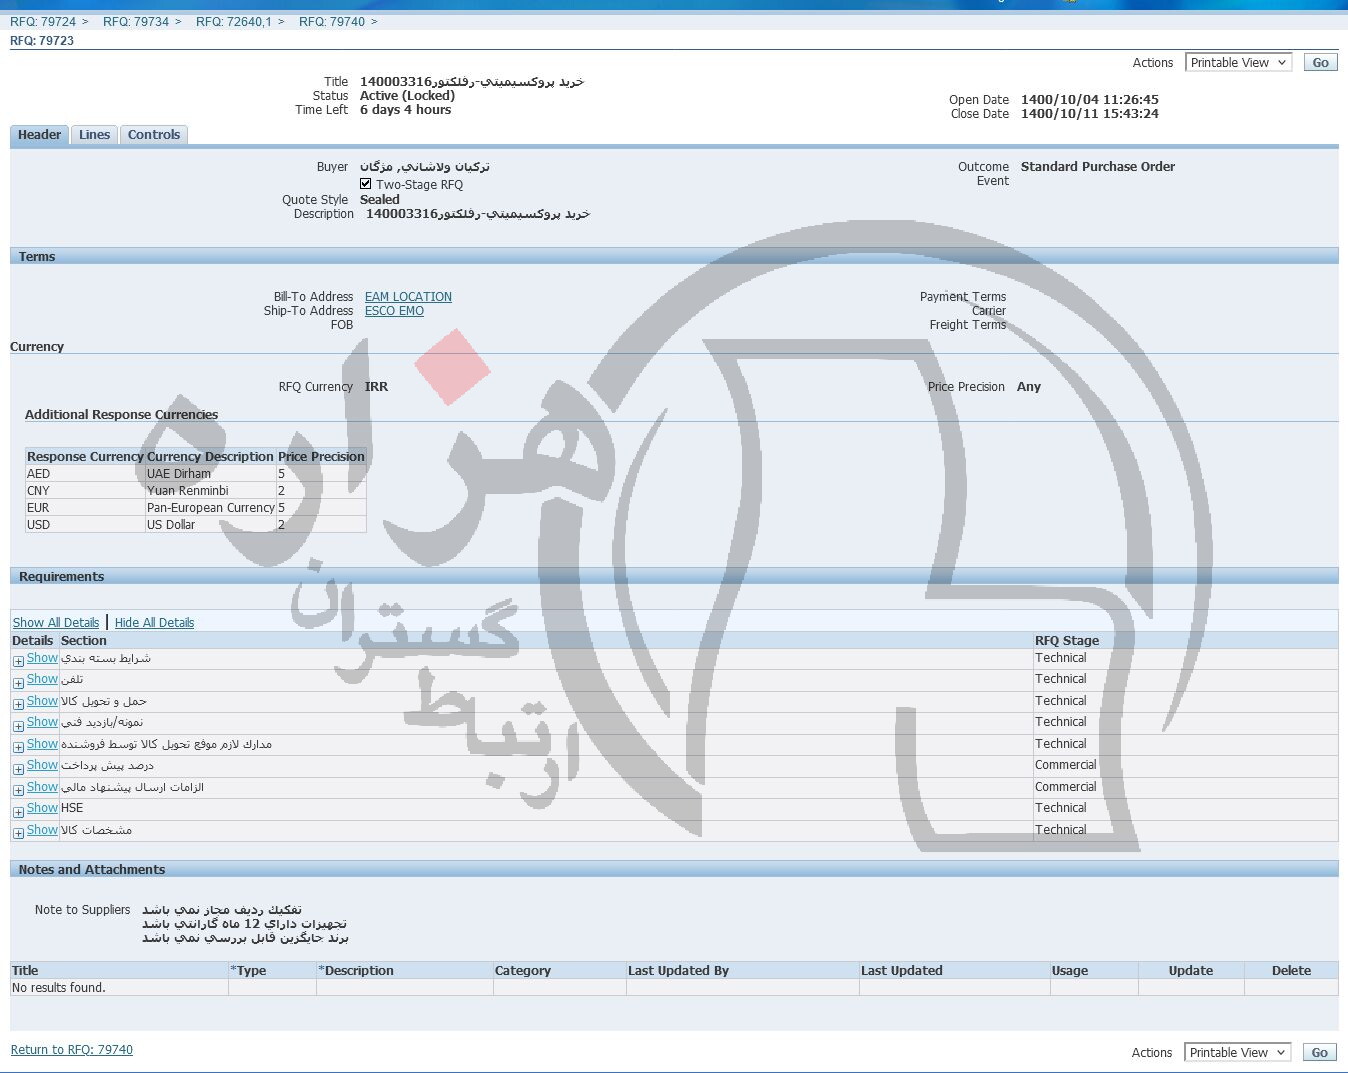Expand the مشخصات کالا row plus icon
The height and width of the screenshot is (1073, 1348).
[18, 833]
